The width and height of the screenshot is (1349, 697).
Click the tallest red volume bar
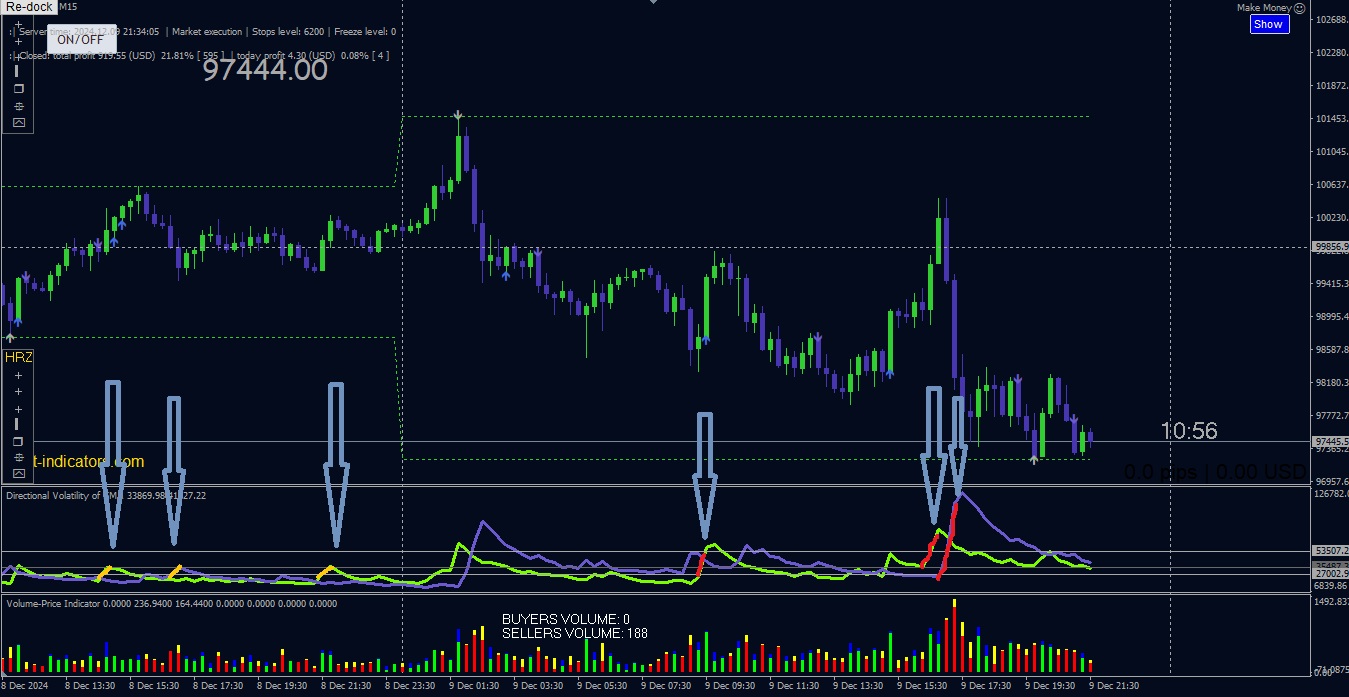point(954,639)
